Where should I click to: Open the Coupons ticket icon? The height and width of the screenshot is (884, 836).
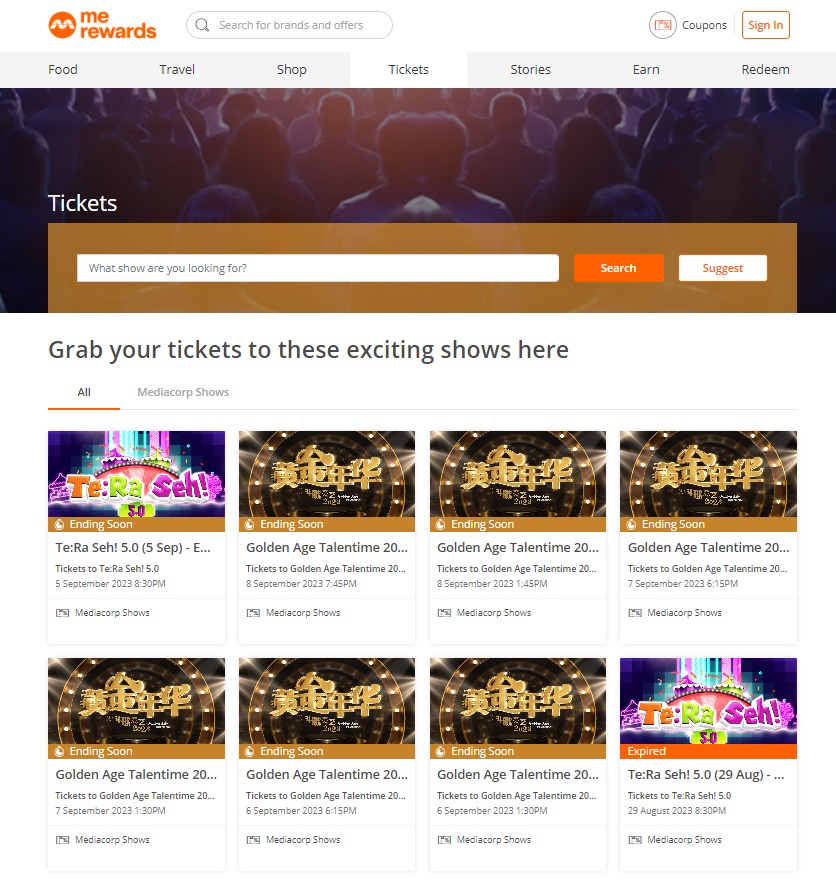click(x=662, y=25)
